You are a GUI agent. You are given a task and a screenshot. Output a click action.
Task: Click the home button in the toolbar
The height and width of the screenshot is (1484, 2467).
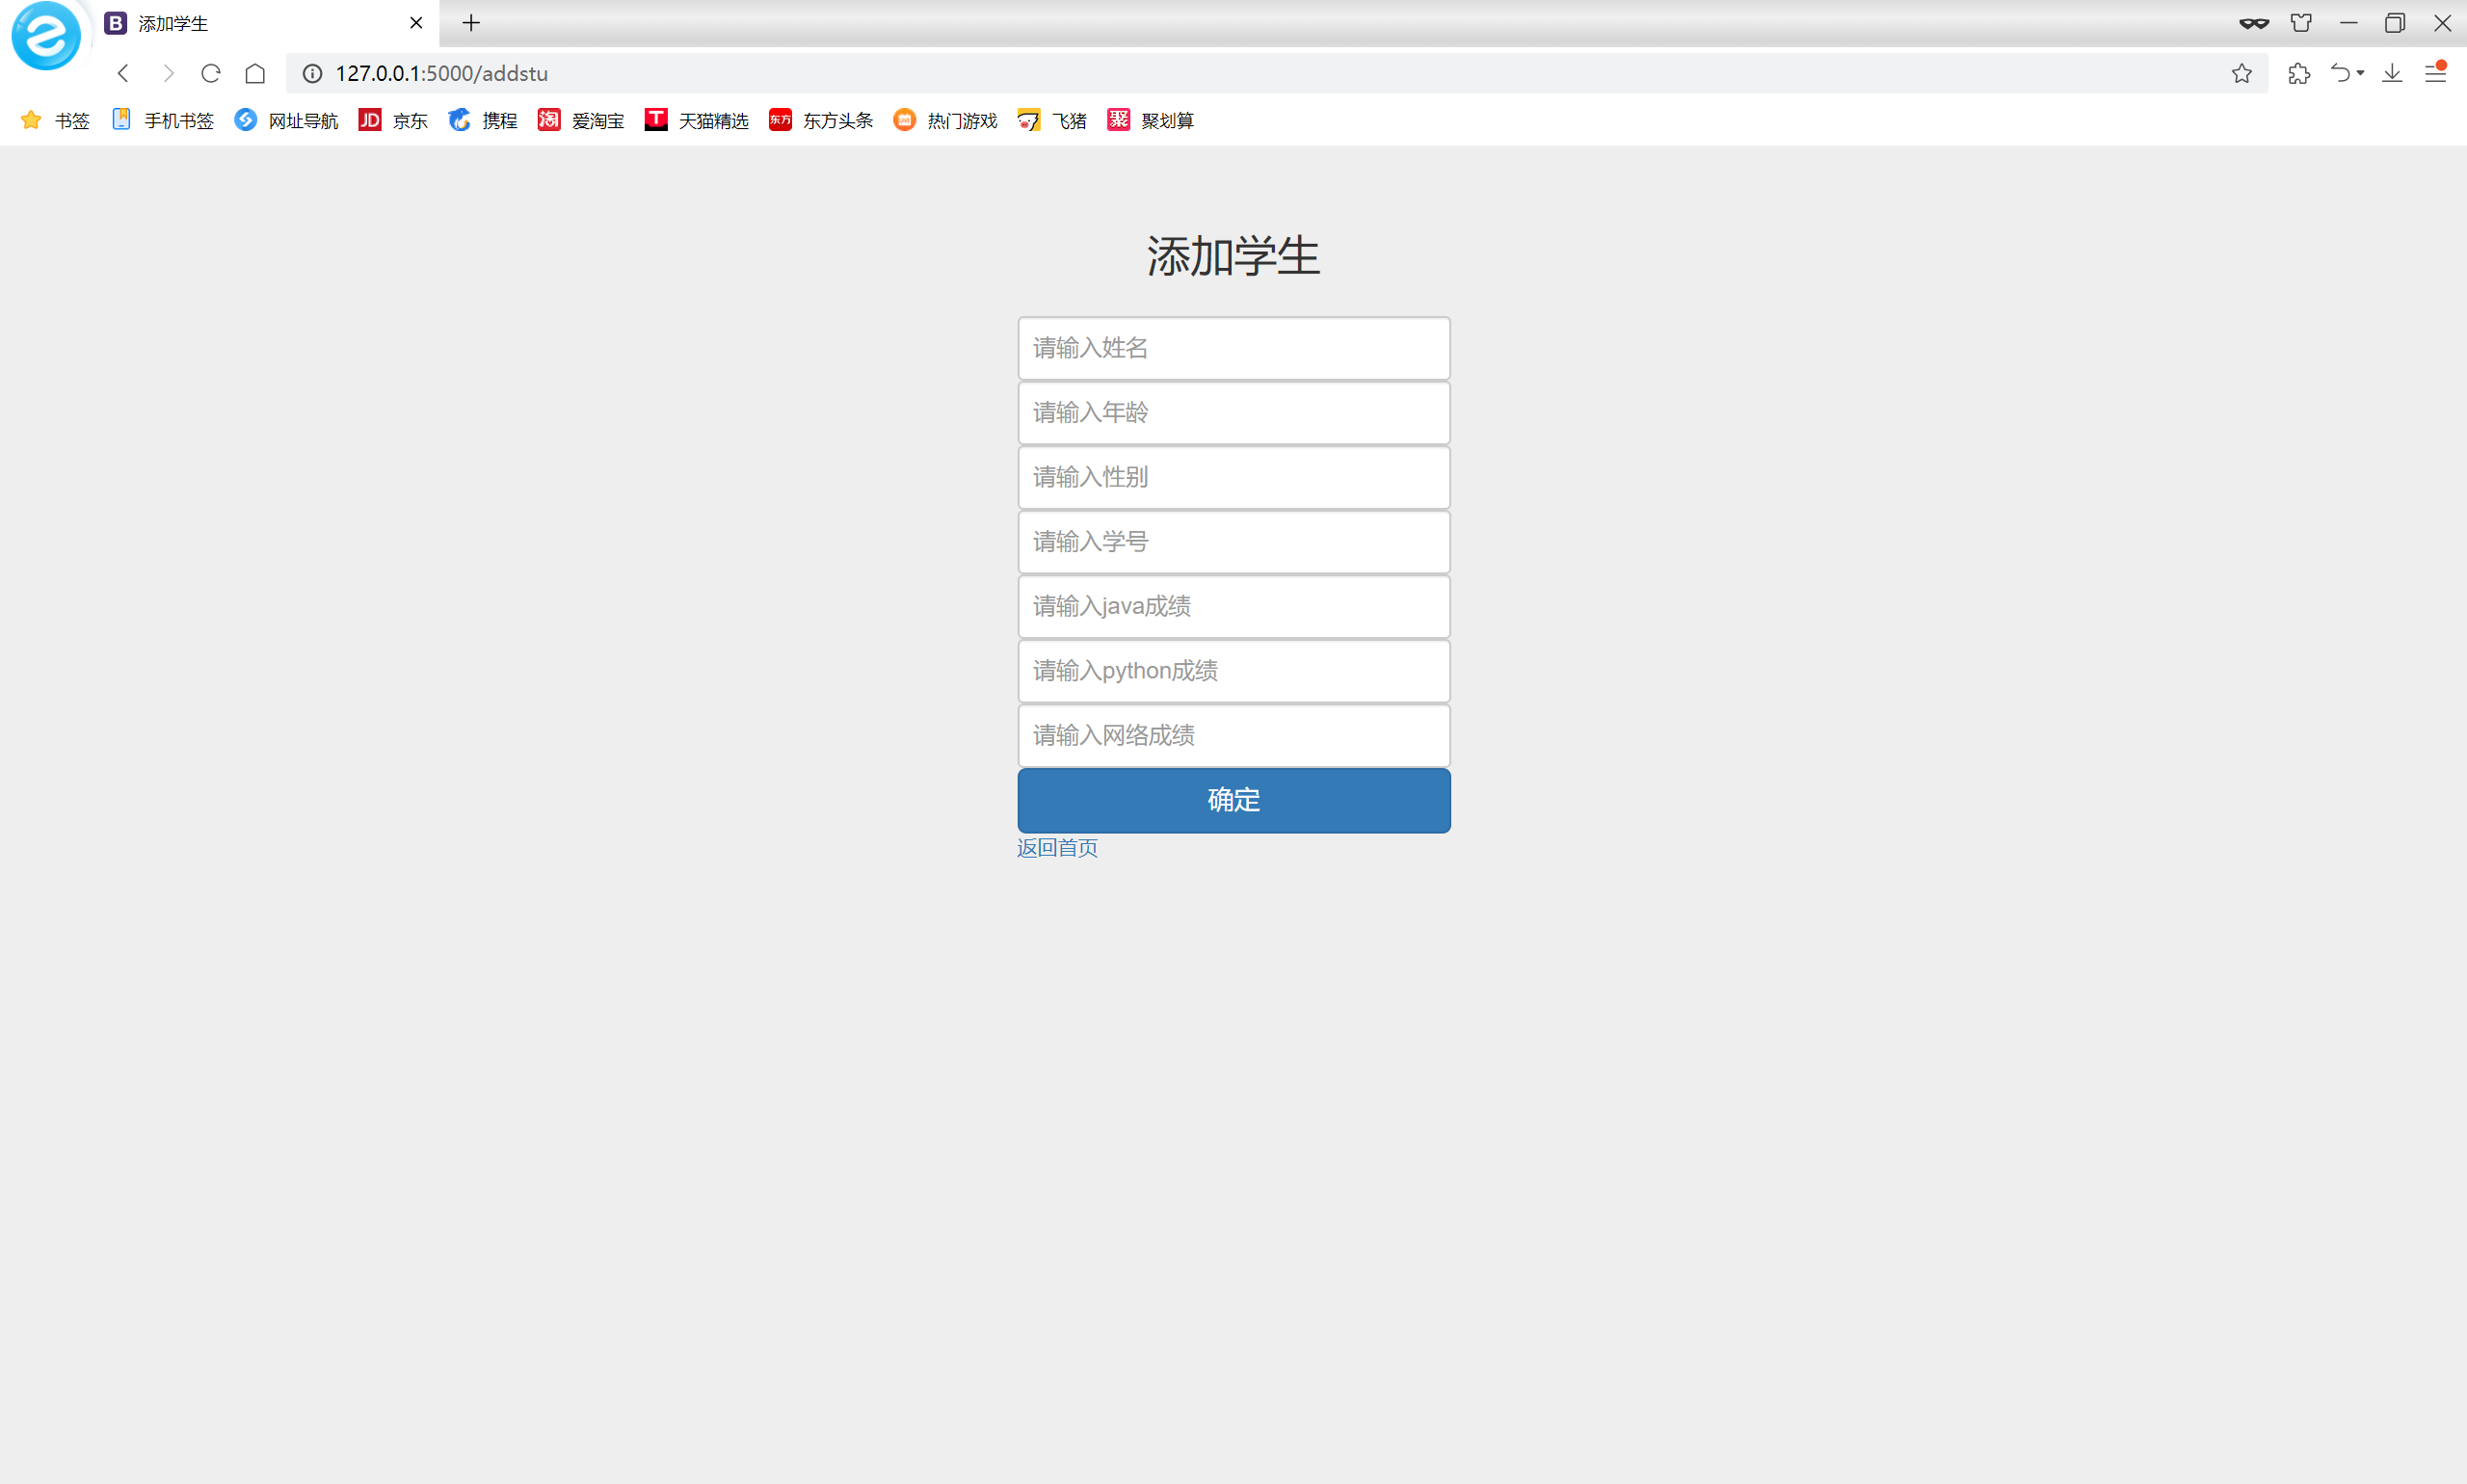click(x=255, y=73)
